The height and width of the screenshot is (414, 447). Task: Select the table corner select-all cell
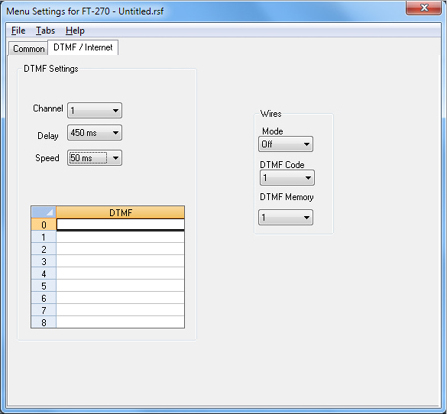(44, 212)
